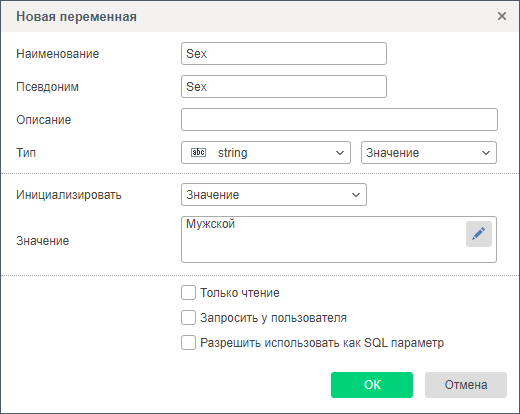Select the empty Описание field
Viewport: 520px width, 414px height.
pyautogui.click(x=339, y=119)
